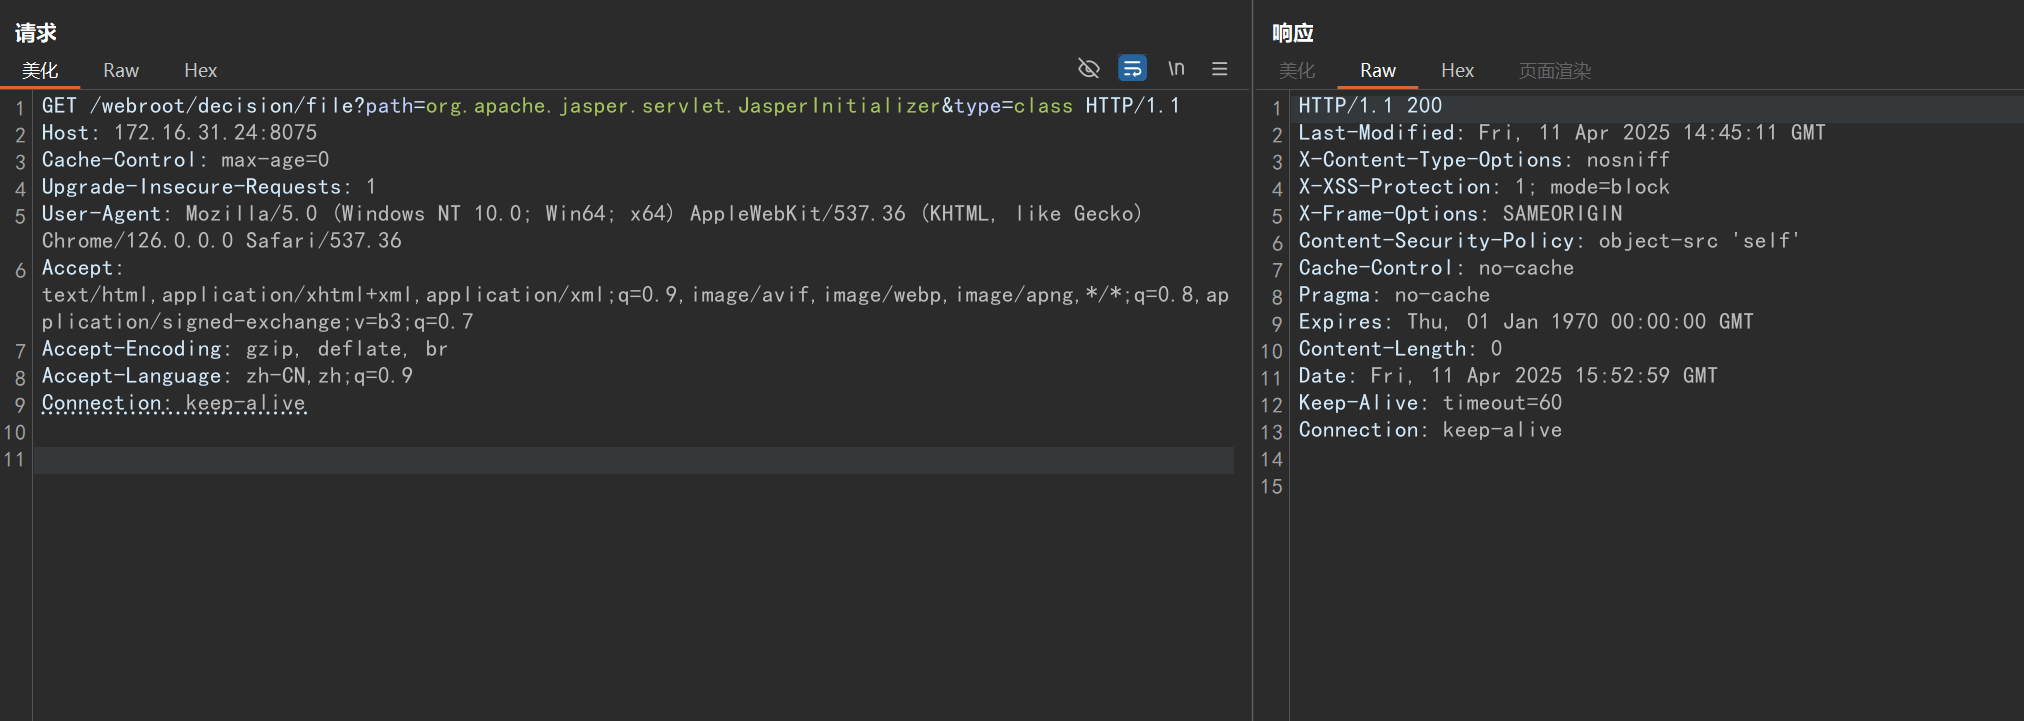This screenshot has height=721, width=2024.
Task: Click empty line 11 in request body
Action: coord(600,460)
